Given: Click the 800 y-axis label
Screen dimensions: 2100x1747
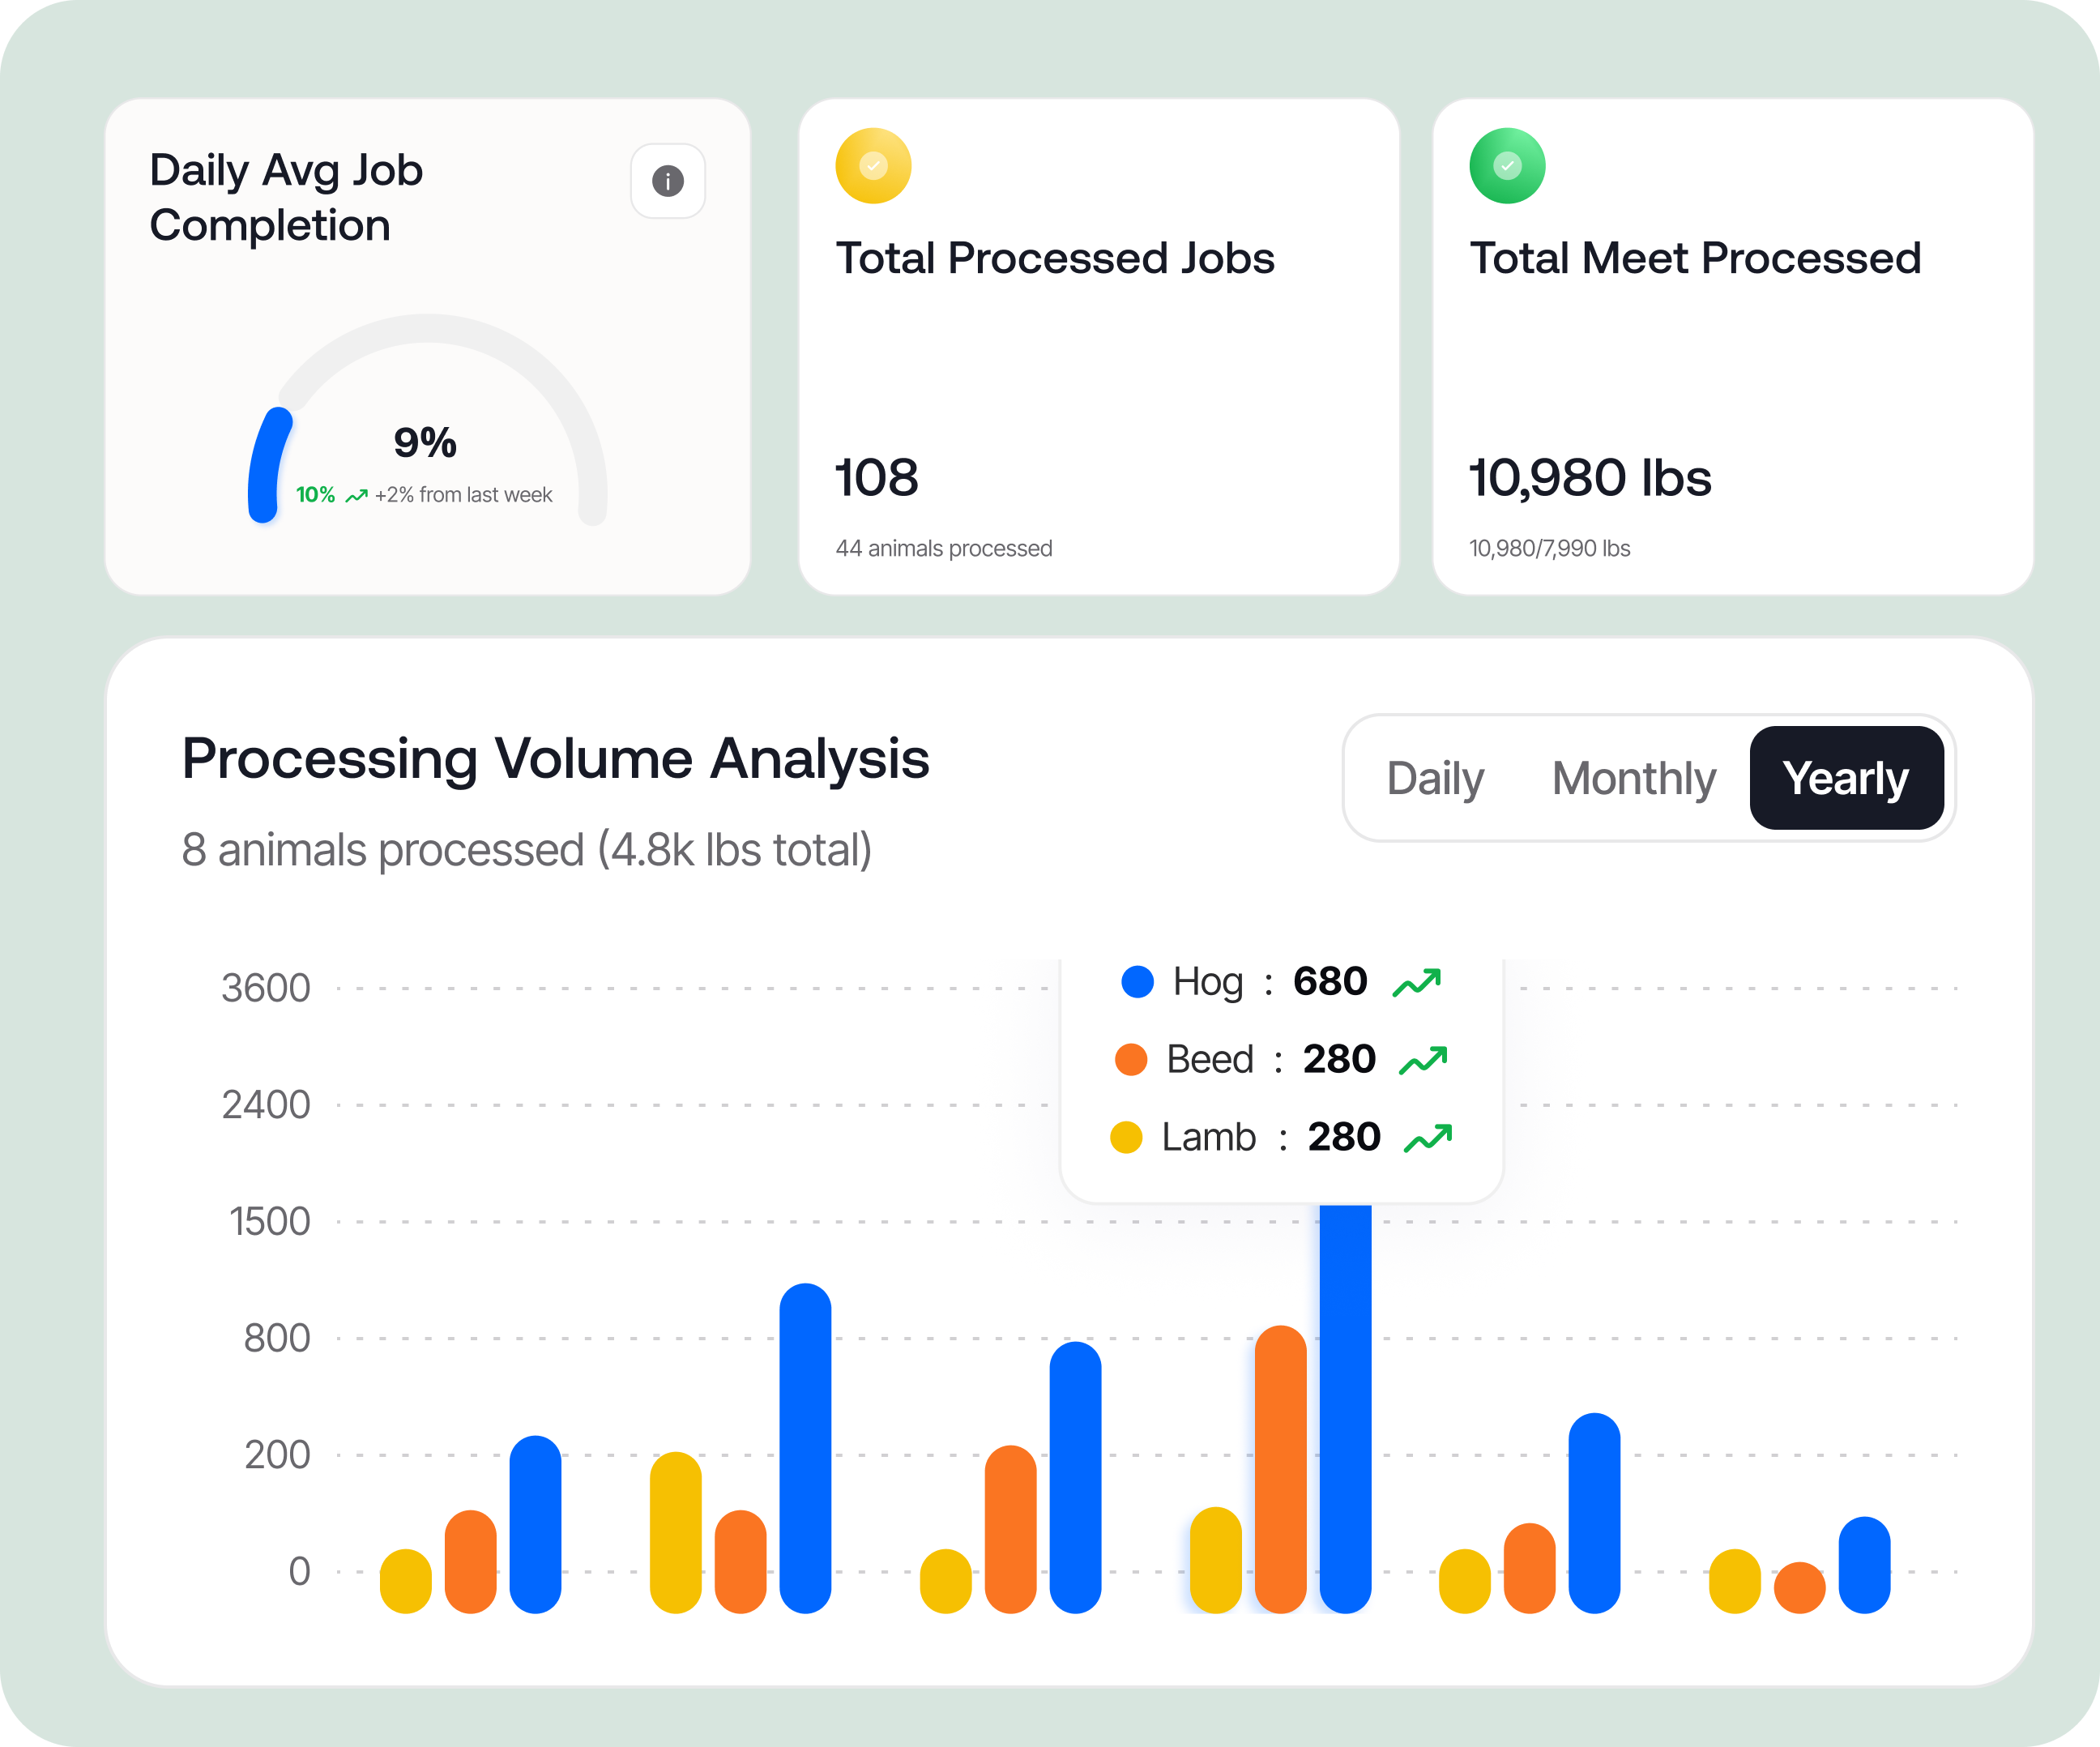Looking at the screenshot, I should 277,1338.
